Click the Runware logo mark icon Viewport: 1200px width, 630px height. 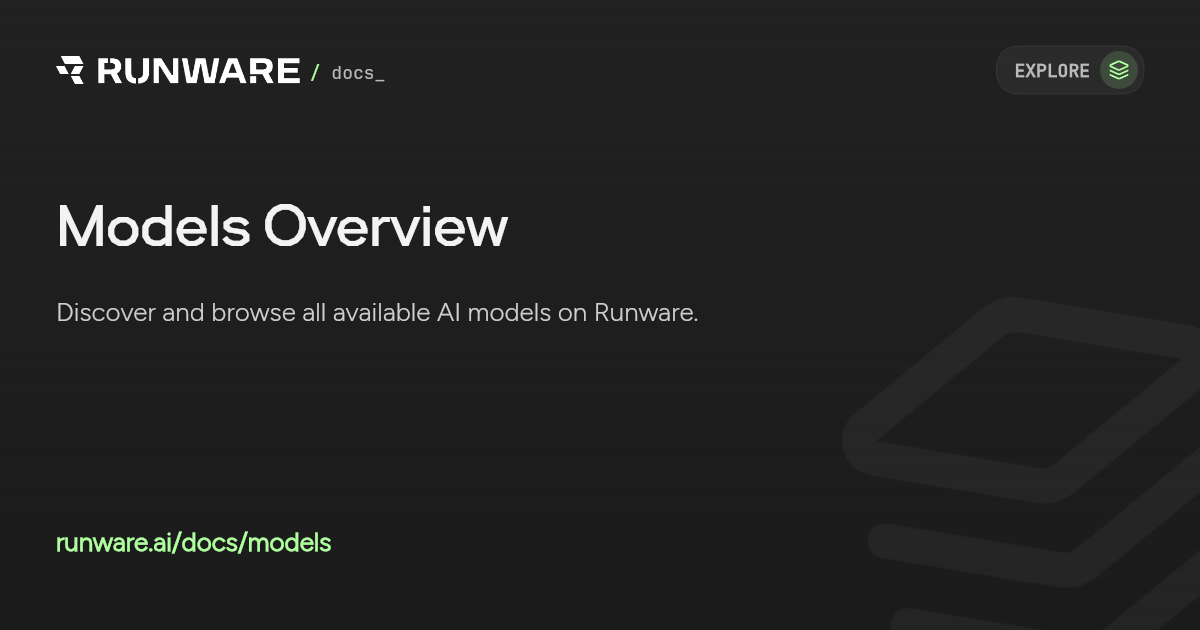(x=70, y=70)
